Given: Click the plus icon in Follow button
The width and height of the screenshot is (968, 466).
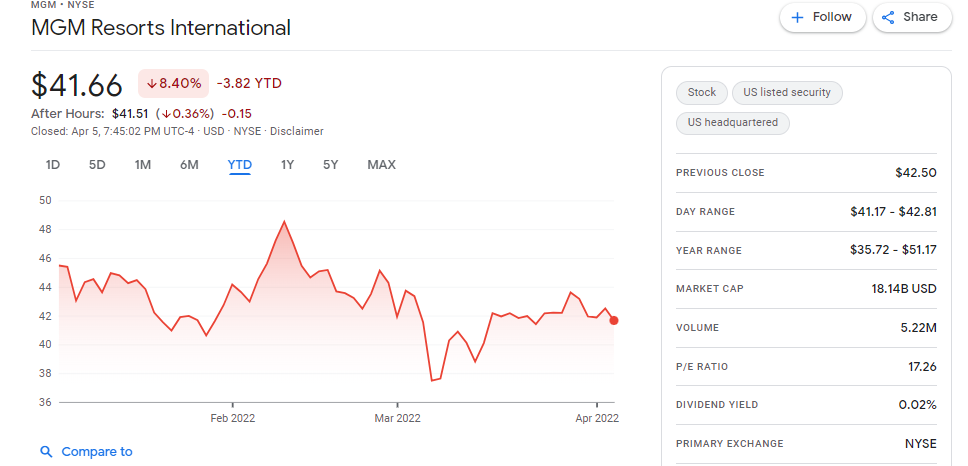Looking at the screenshot, I should (798, 17).
